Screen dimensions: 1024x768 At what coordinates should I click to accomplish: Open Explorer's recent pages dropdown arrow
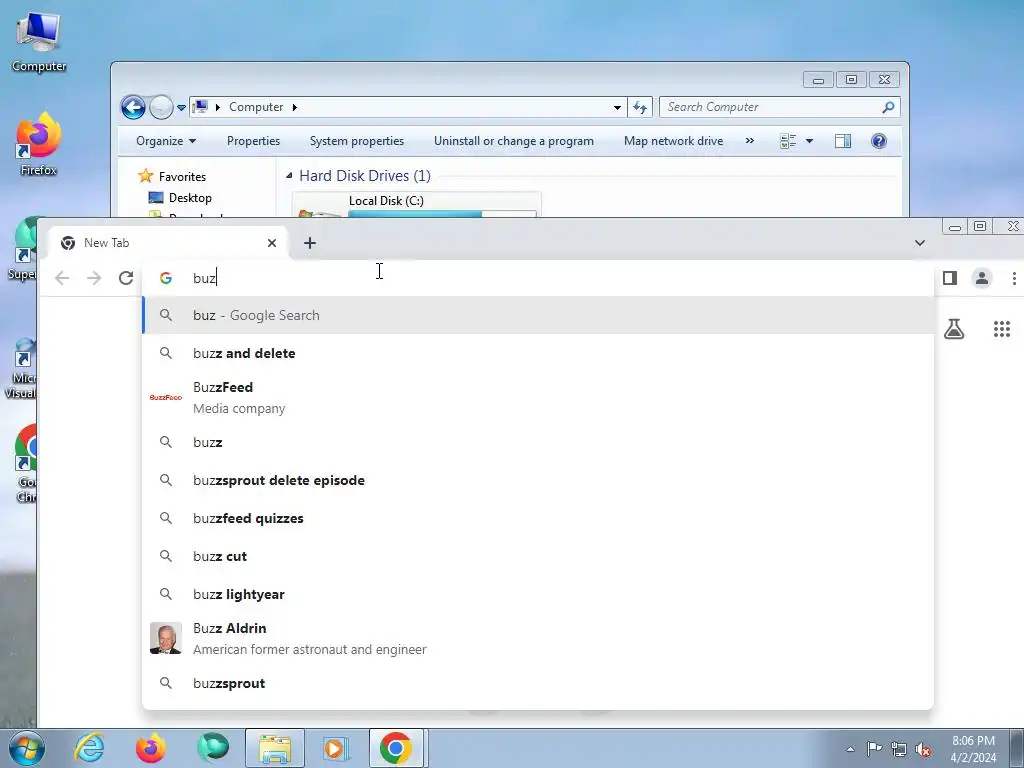pyautogui.click(x=181, y=108)
